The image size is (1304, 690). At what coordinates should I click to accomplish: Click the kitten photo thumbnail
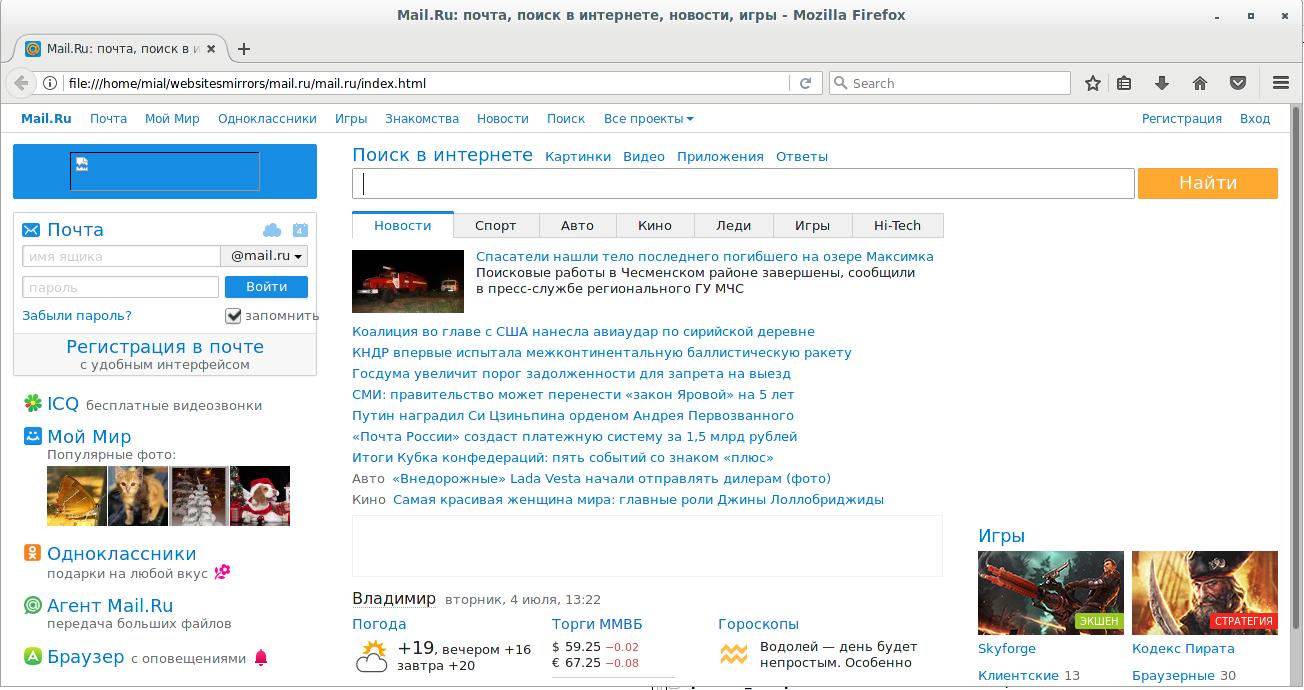137,495
